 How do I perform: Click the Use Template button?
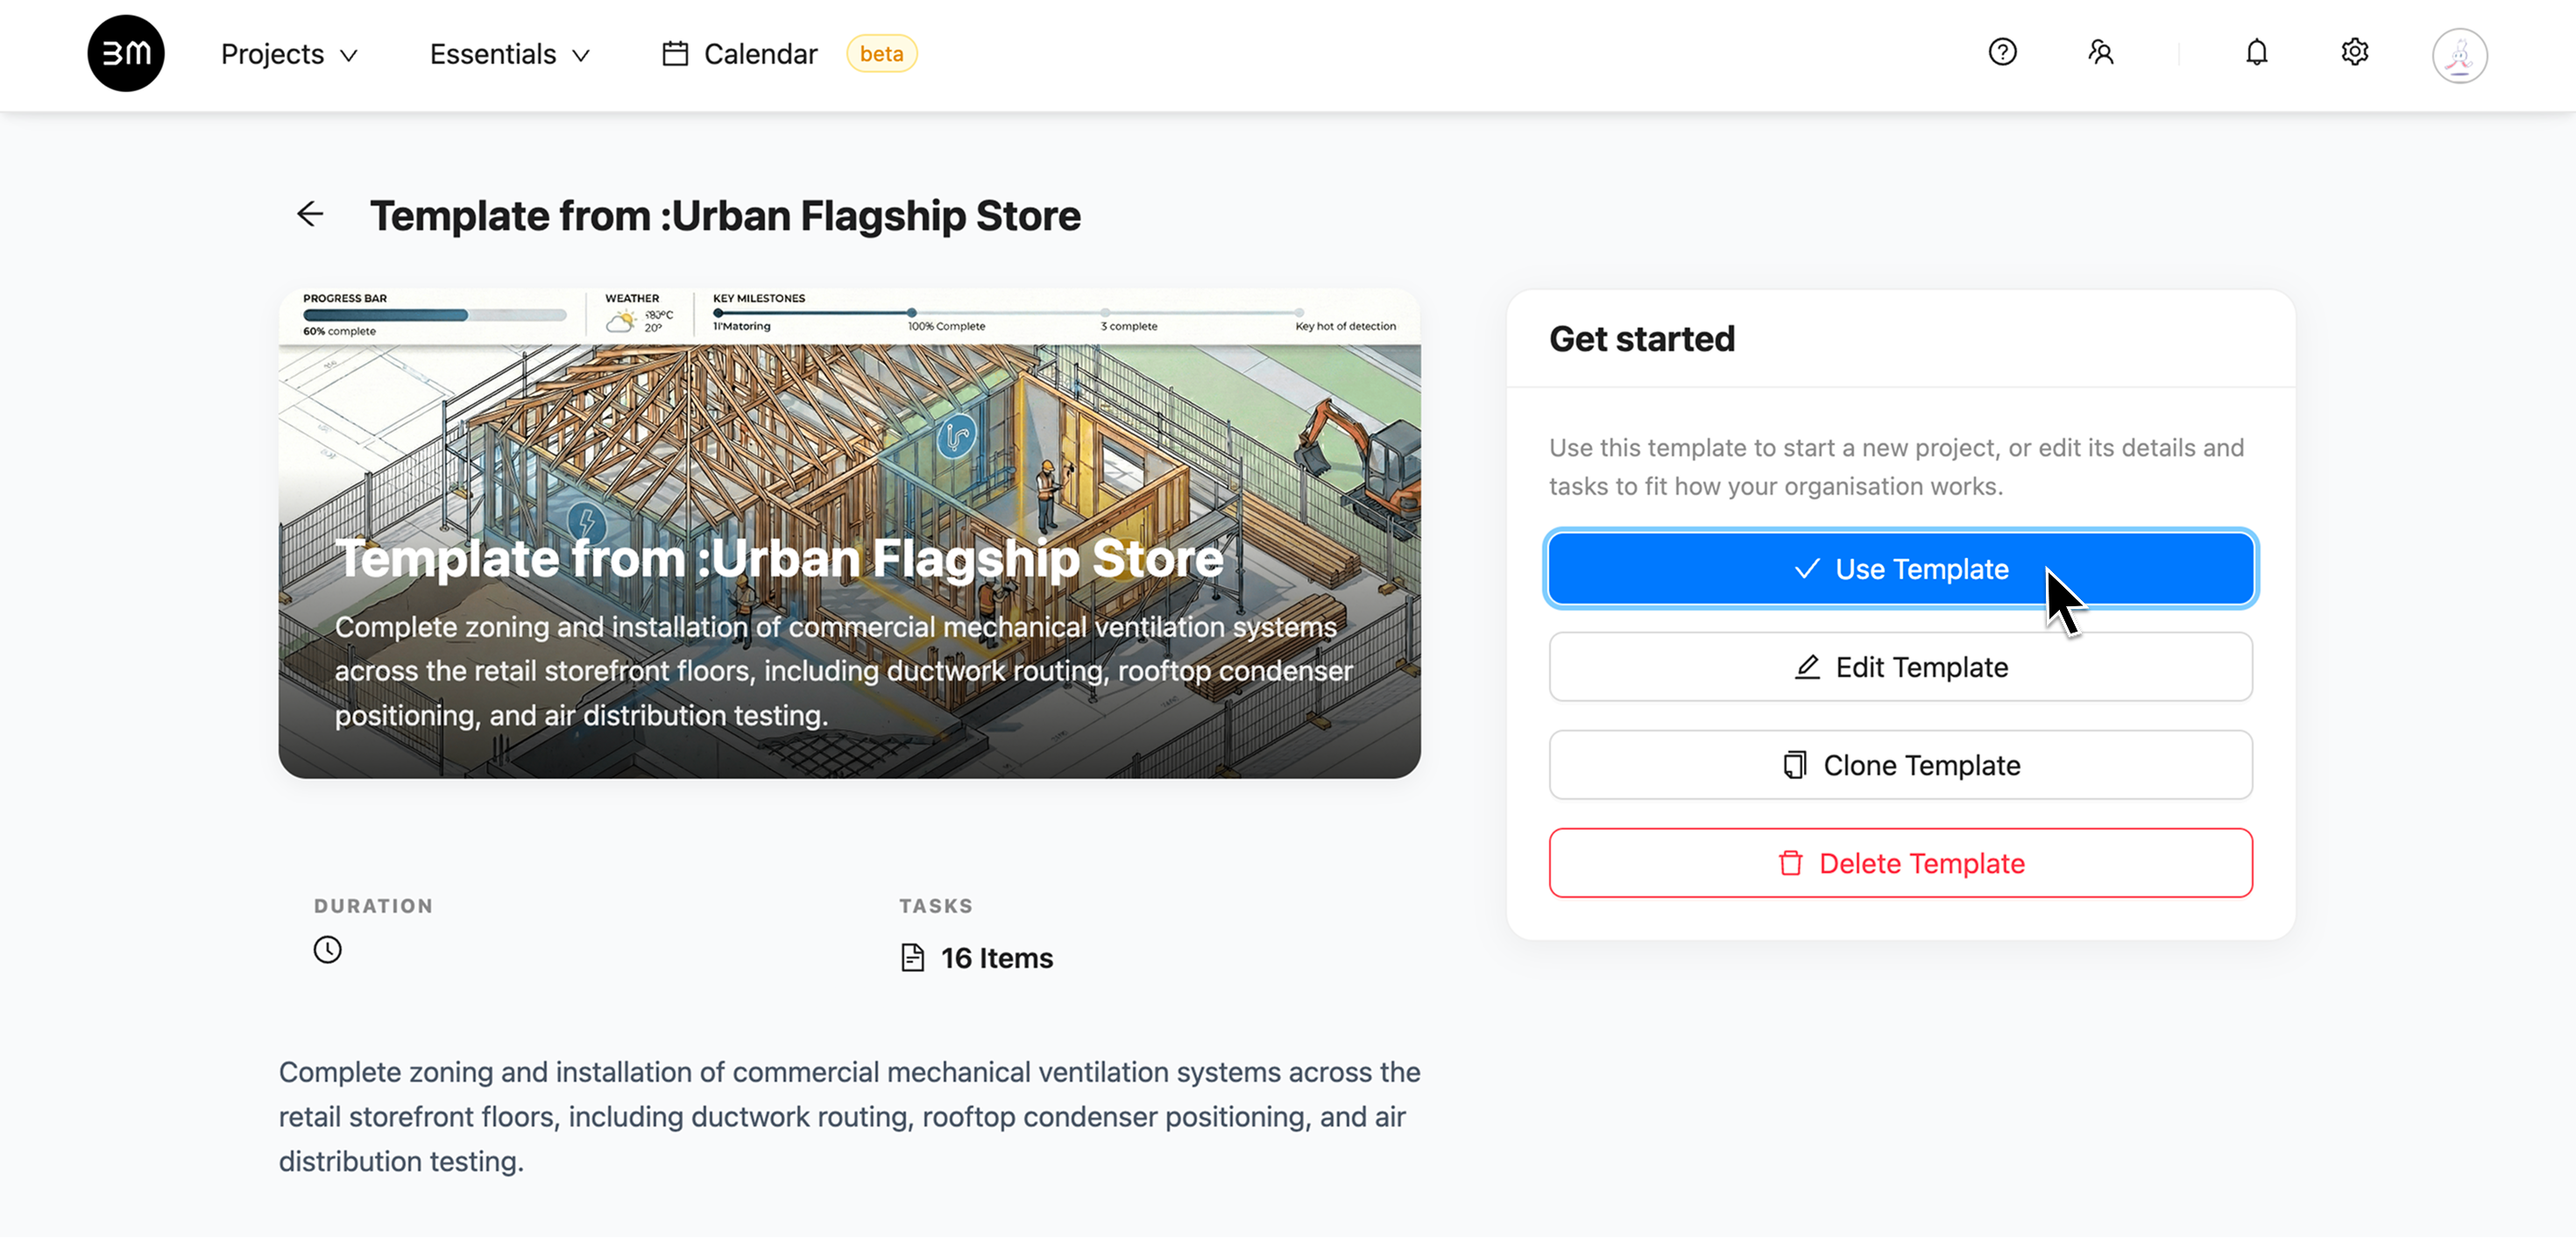tap(1900, 569)
